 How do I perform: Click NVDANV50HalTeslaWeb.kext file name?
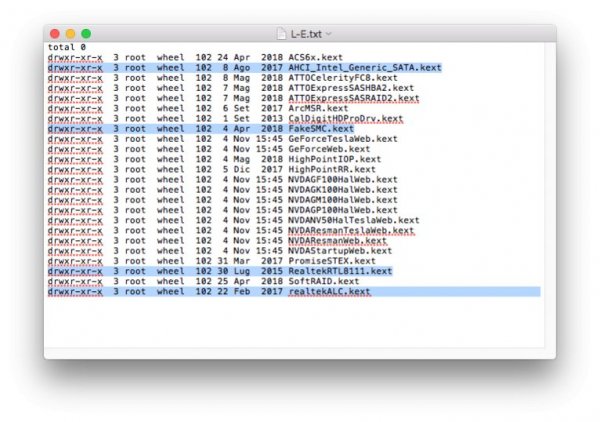click(354, 220)
